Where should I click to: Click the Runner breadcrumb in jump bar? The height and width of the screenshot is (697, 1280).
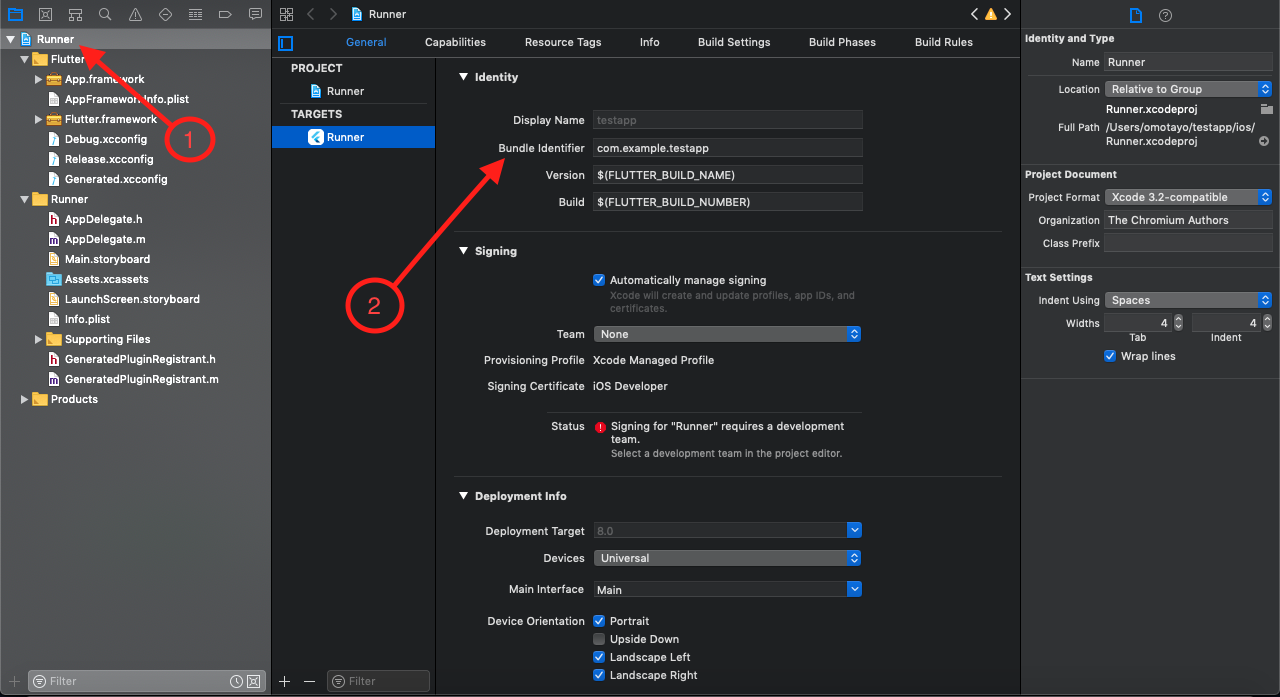pos(378,14)
